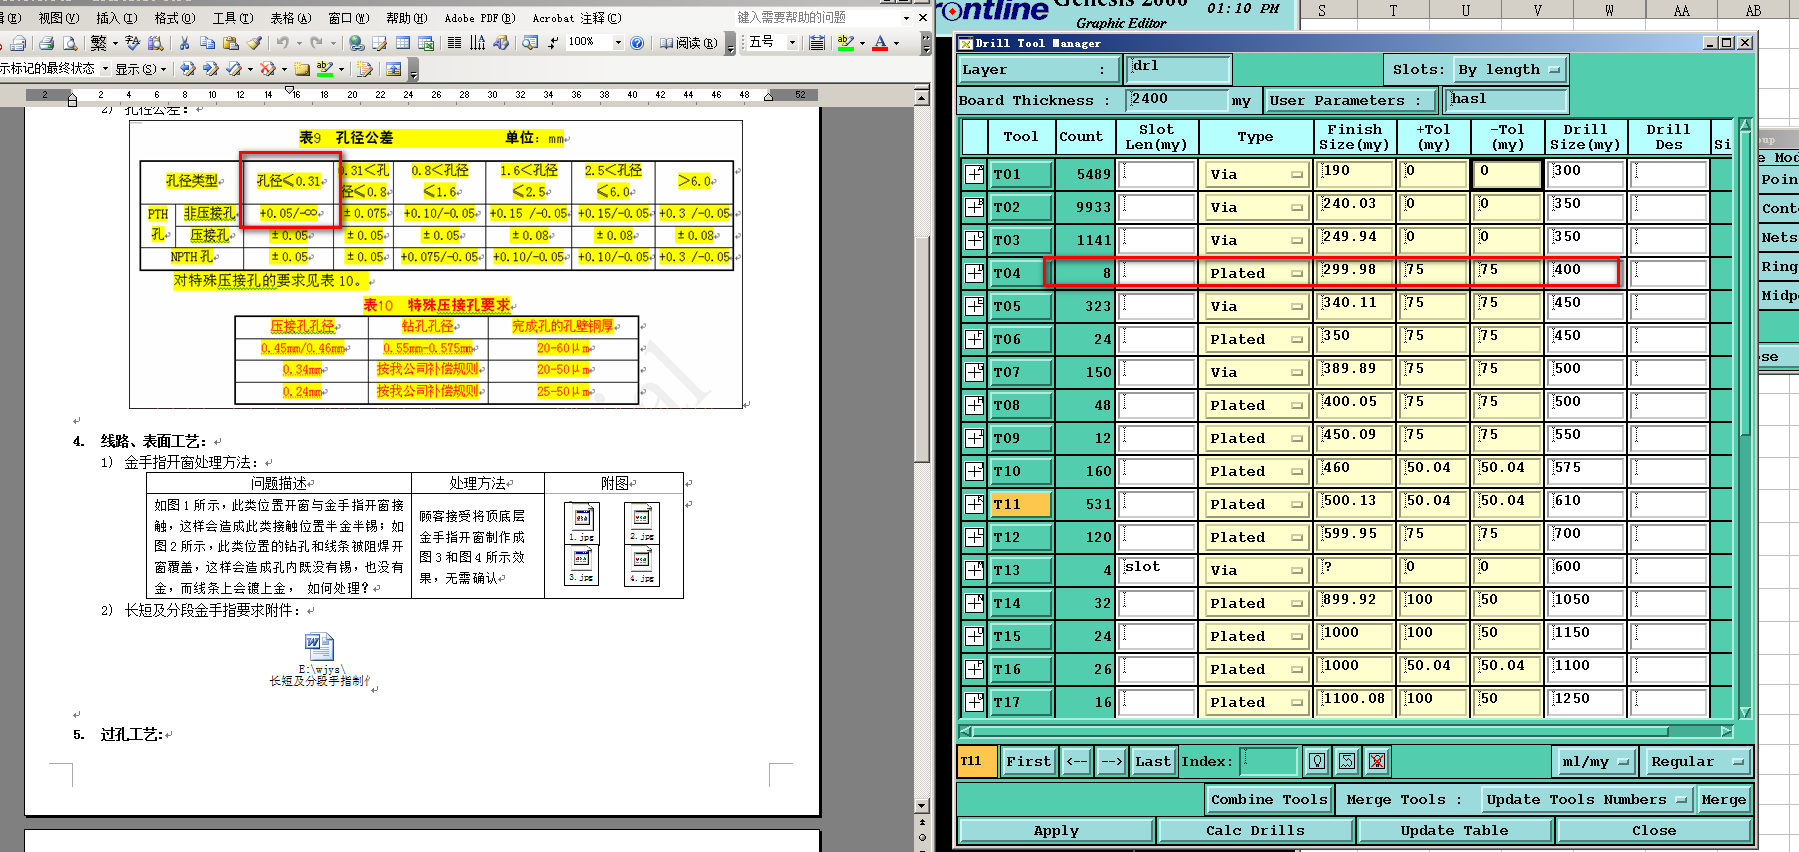This screenshot has height=852, width=1799.
Task: Click the Previous change icon in reviewing toolbar
Action: pos(187,69)
